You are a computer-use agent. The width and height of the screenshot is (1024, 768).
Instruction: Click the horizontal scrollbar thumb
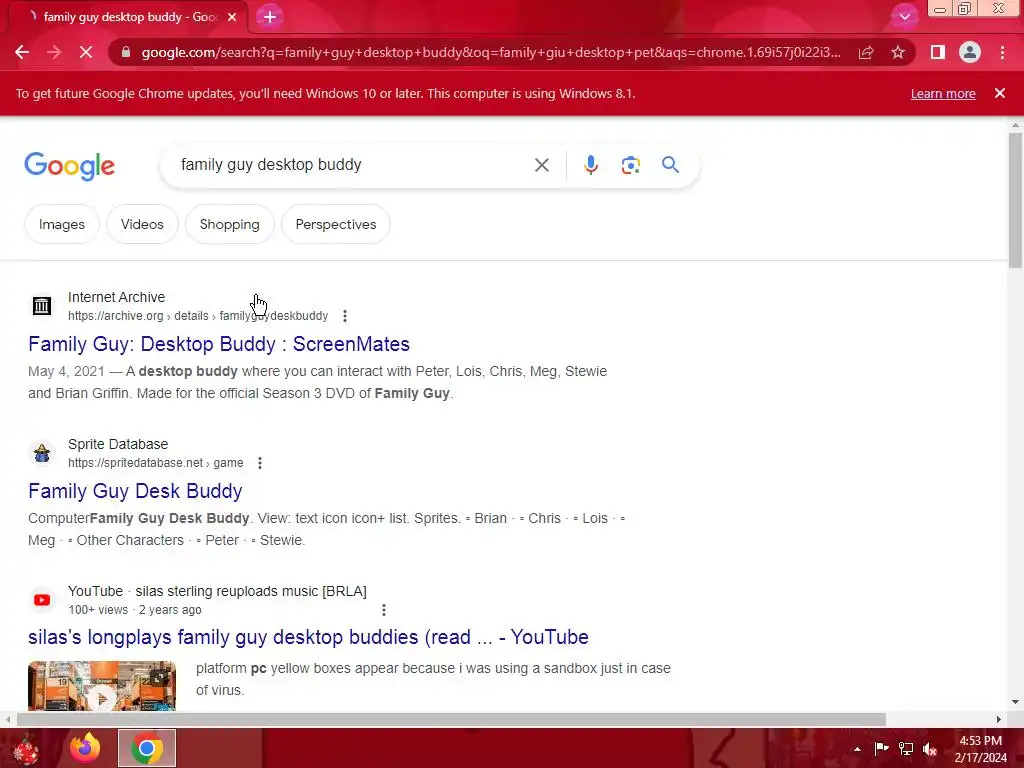[x=451, y=720]
